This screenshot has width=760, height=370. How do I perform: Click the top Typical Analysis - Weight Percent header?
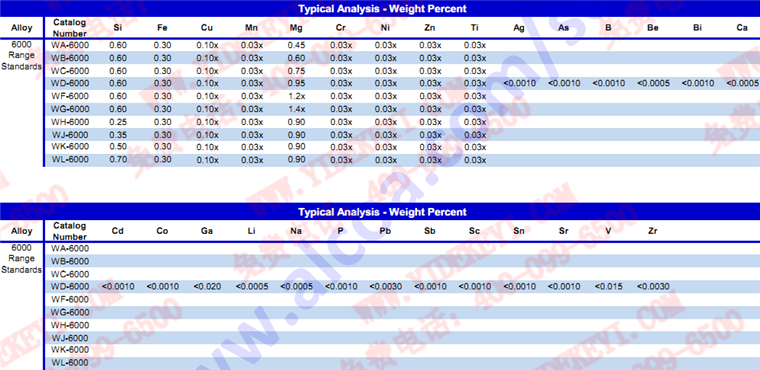(x=382, y=8)
